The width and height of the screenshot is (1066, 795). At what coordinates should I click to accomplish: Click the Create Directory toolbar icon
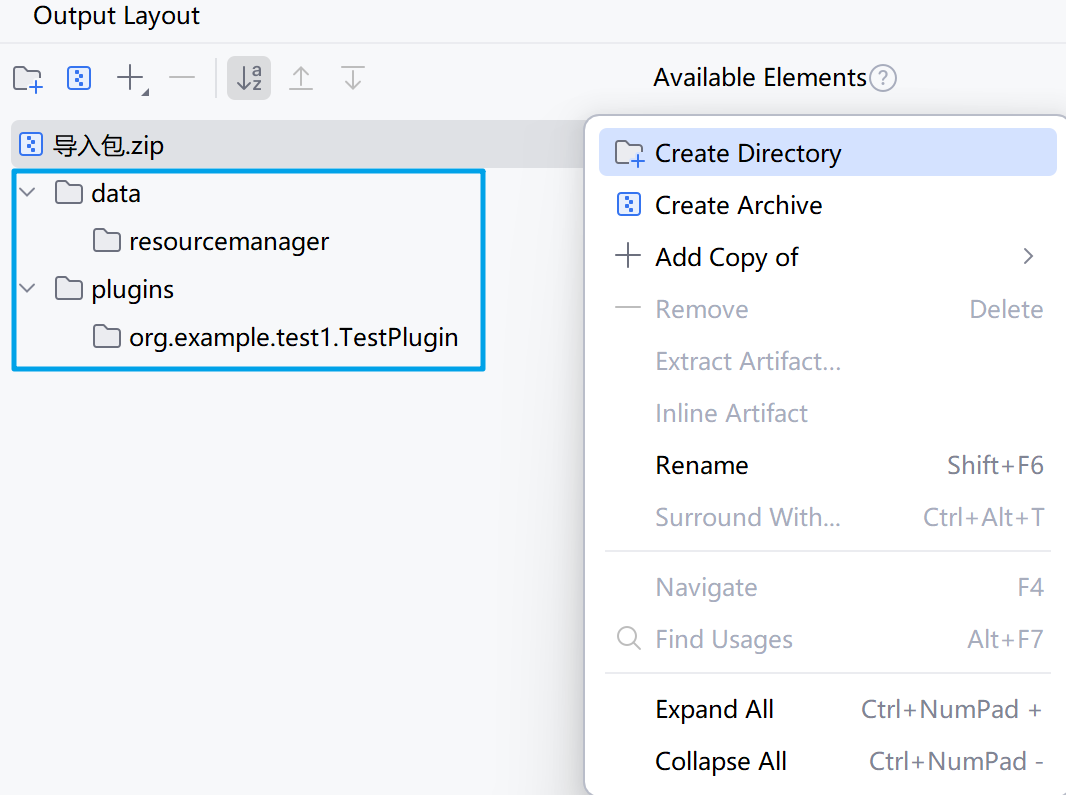[x=28, y=79]
